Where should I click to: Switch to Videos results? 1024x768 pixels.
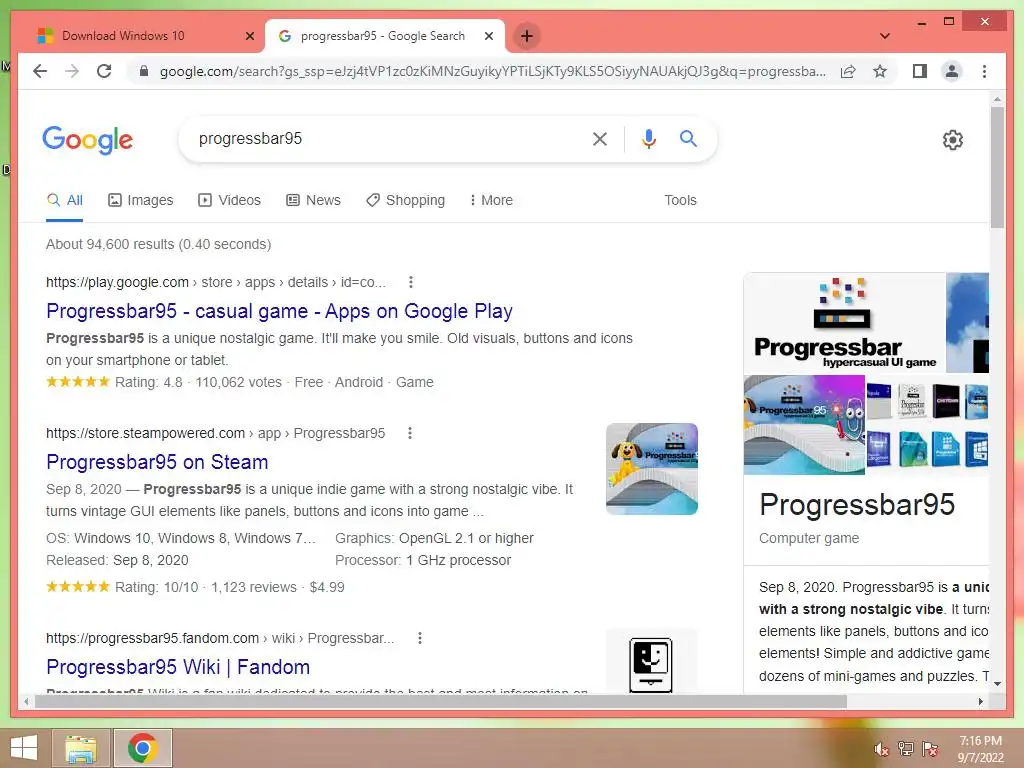tap(229, 200)
